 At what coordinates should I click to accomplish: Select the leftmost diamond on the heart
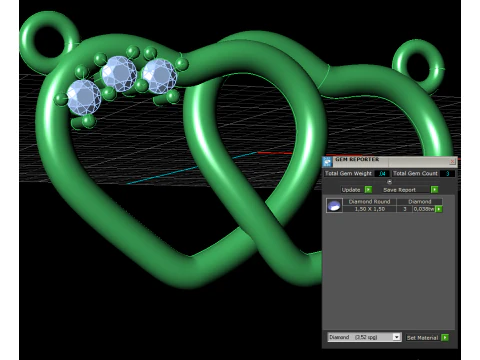point(84,97)
